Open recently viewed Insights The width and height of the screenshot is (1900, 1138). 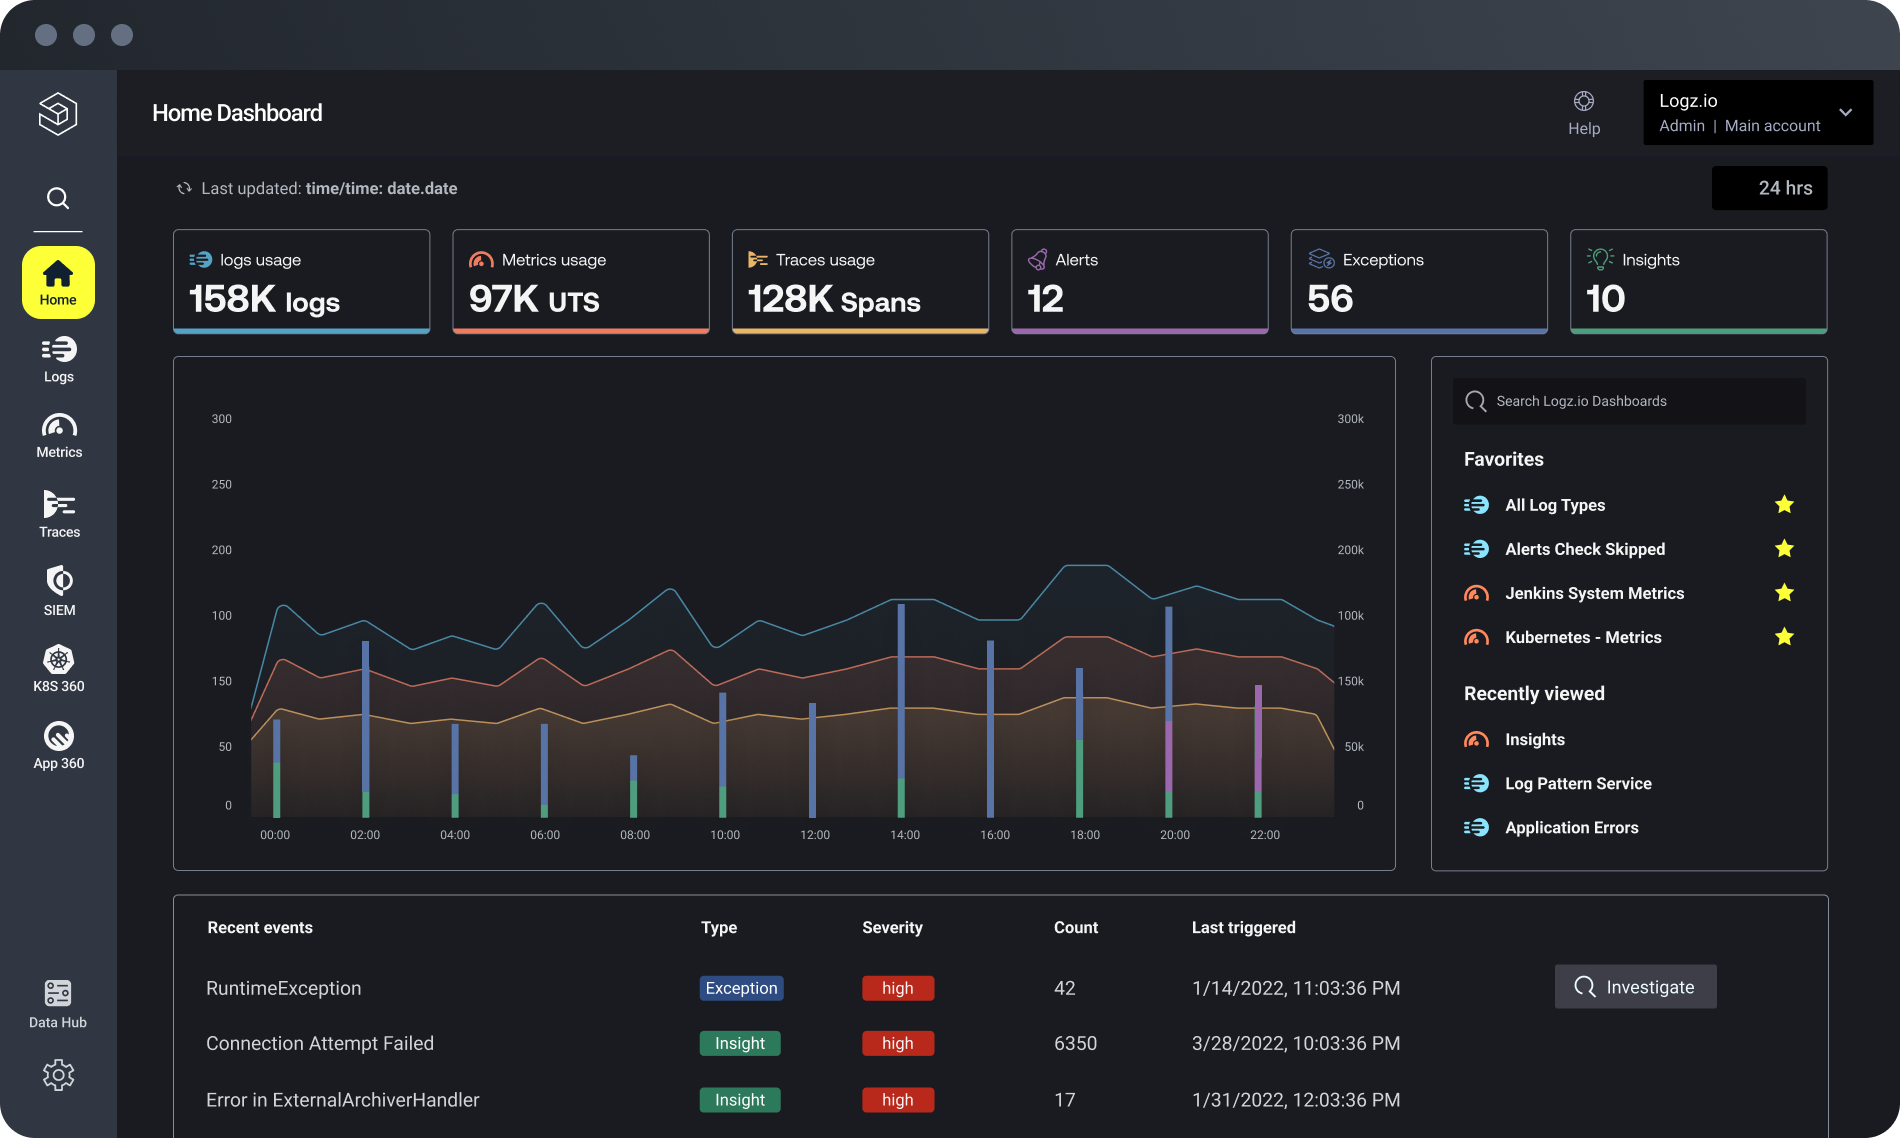pos(1534,739)
